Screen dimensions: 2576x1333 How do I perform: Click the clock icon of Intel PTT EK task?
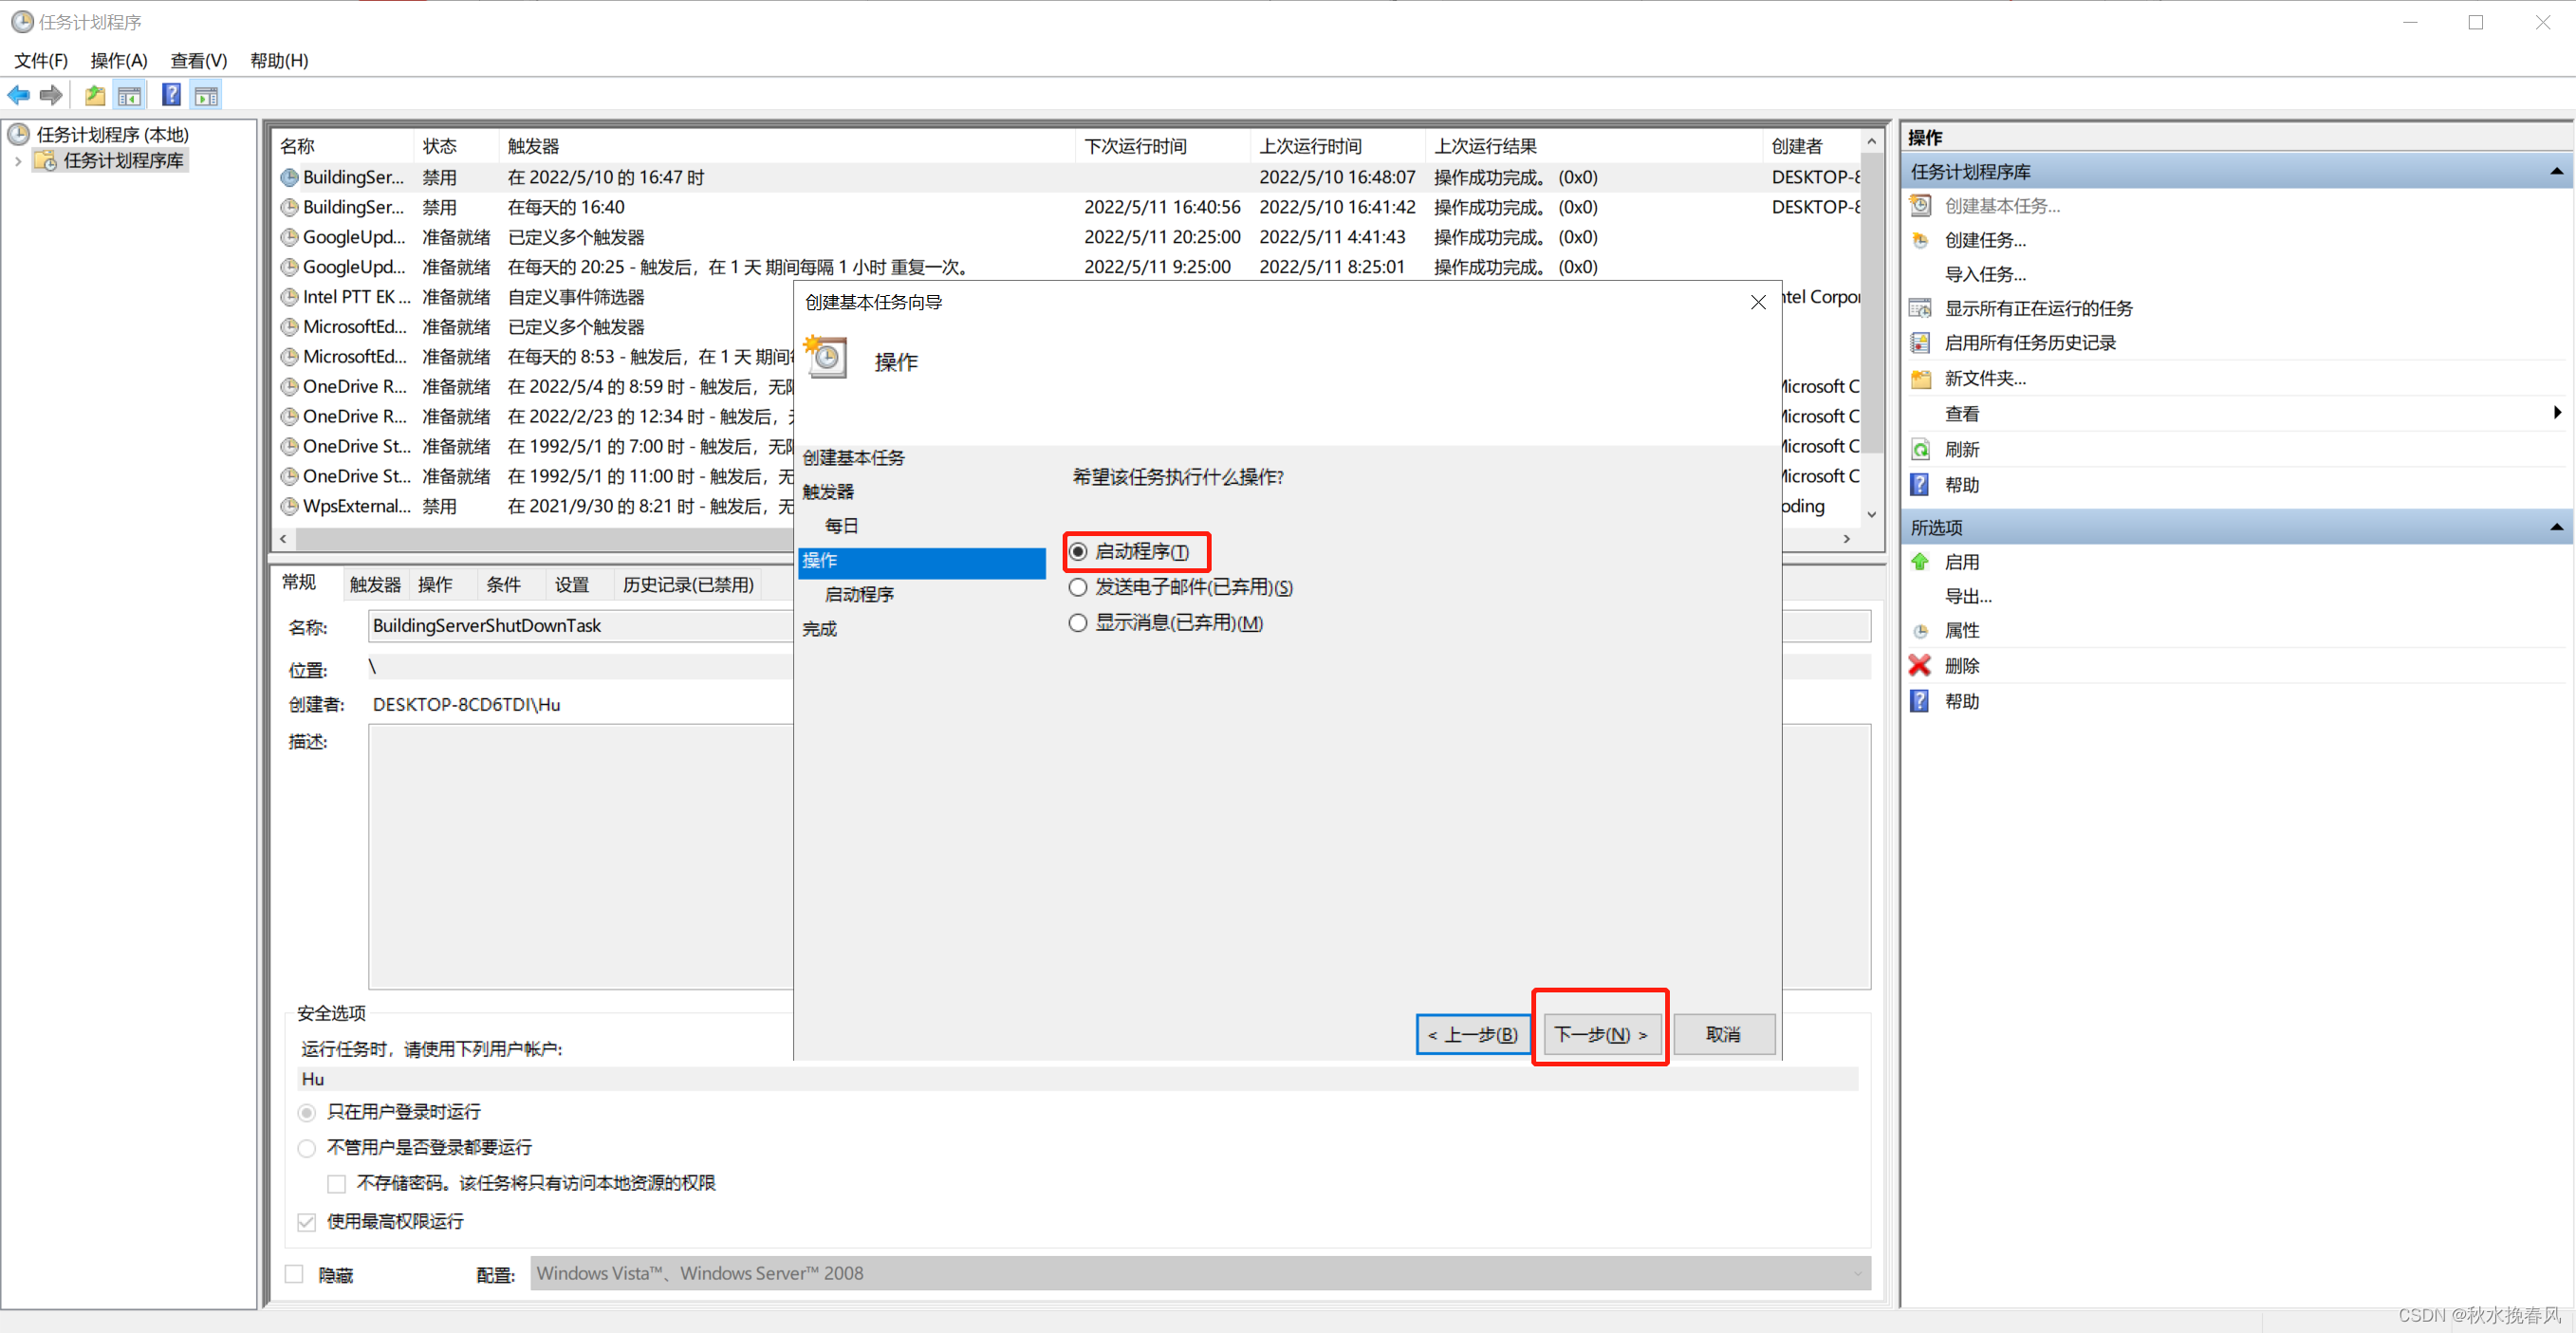(x=290, y=297)
